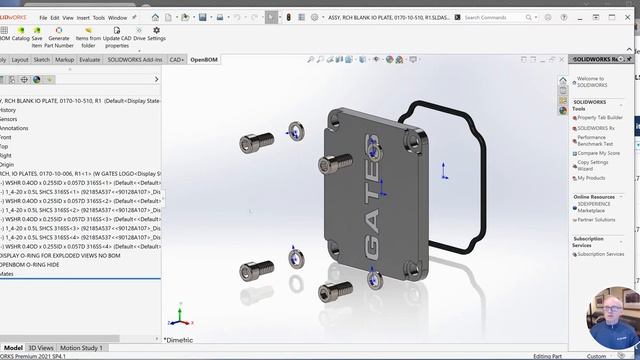Viewport: 640px width, 360px height.
Task: Select the Annotations tree item
Action: (14, 128)
